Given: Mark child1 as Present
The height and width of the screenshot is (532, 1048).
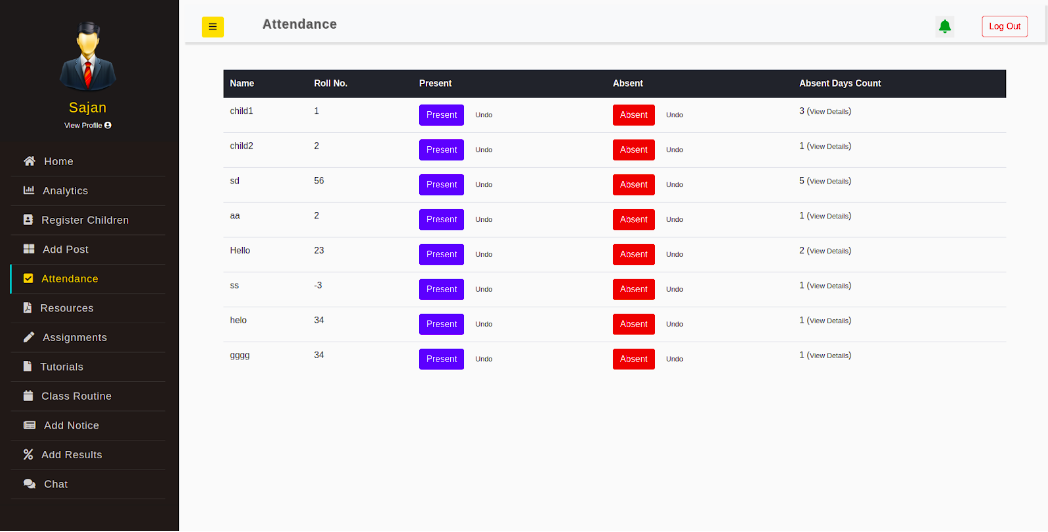Looking at the screenshot, I should 441,115.
